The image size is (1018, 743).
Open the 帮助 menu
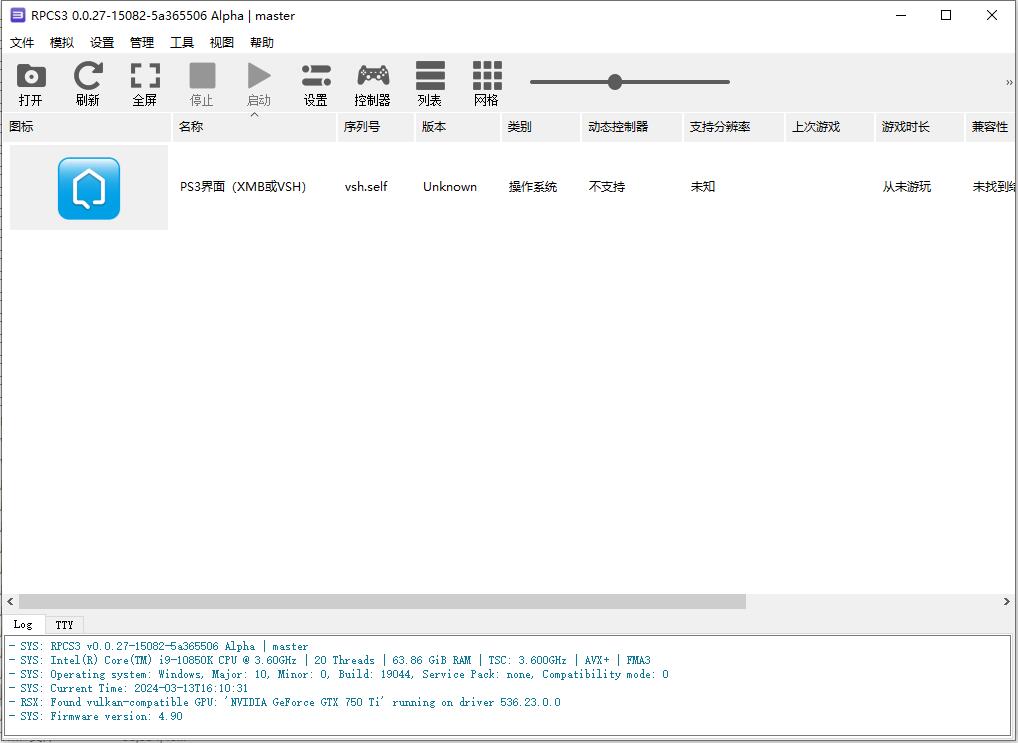262,43
